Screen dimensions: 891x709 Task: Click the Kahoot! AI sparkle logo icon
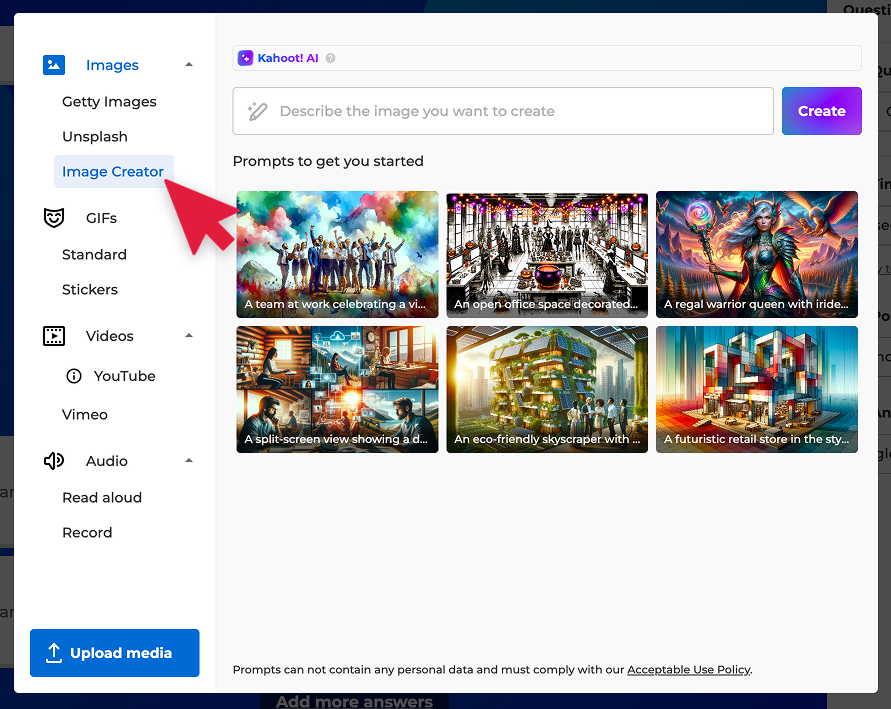245,58
